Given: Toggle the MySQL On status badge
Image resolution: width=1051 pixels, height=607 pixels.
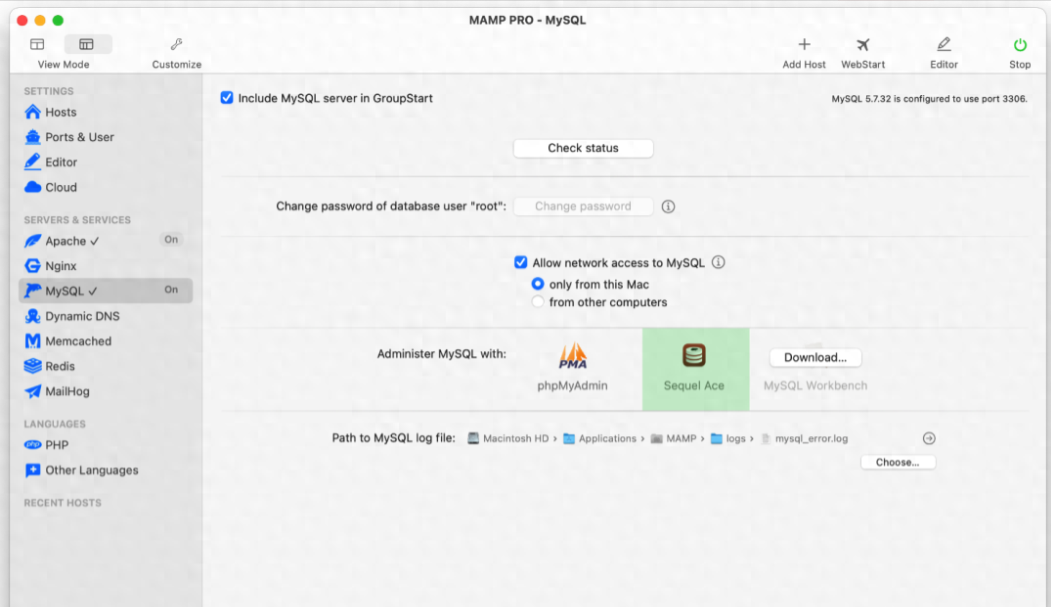Looking at the screenshot, I should click(x=171, y=290).
